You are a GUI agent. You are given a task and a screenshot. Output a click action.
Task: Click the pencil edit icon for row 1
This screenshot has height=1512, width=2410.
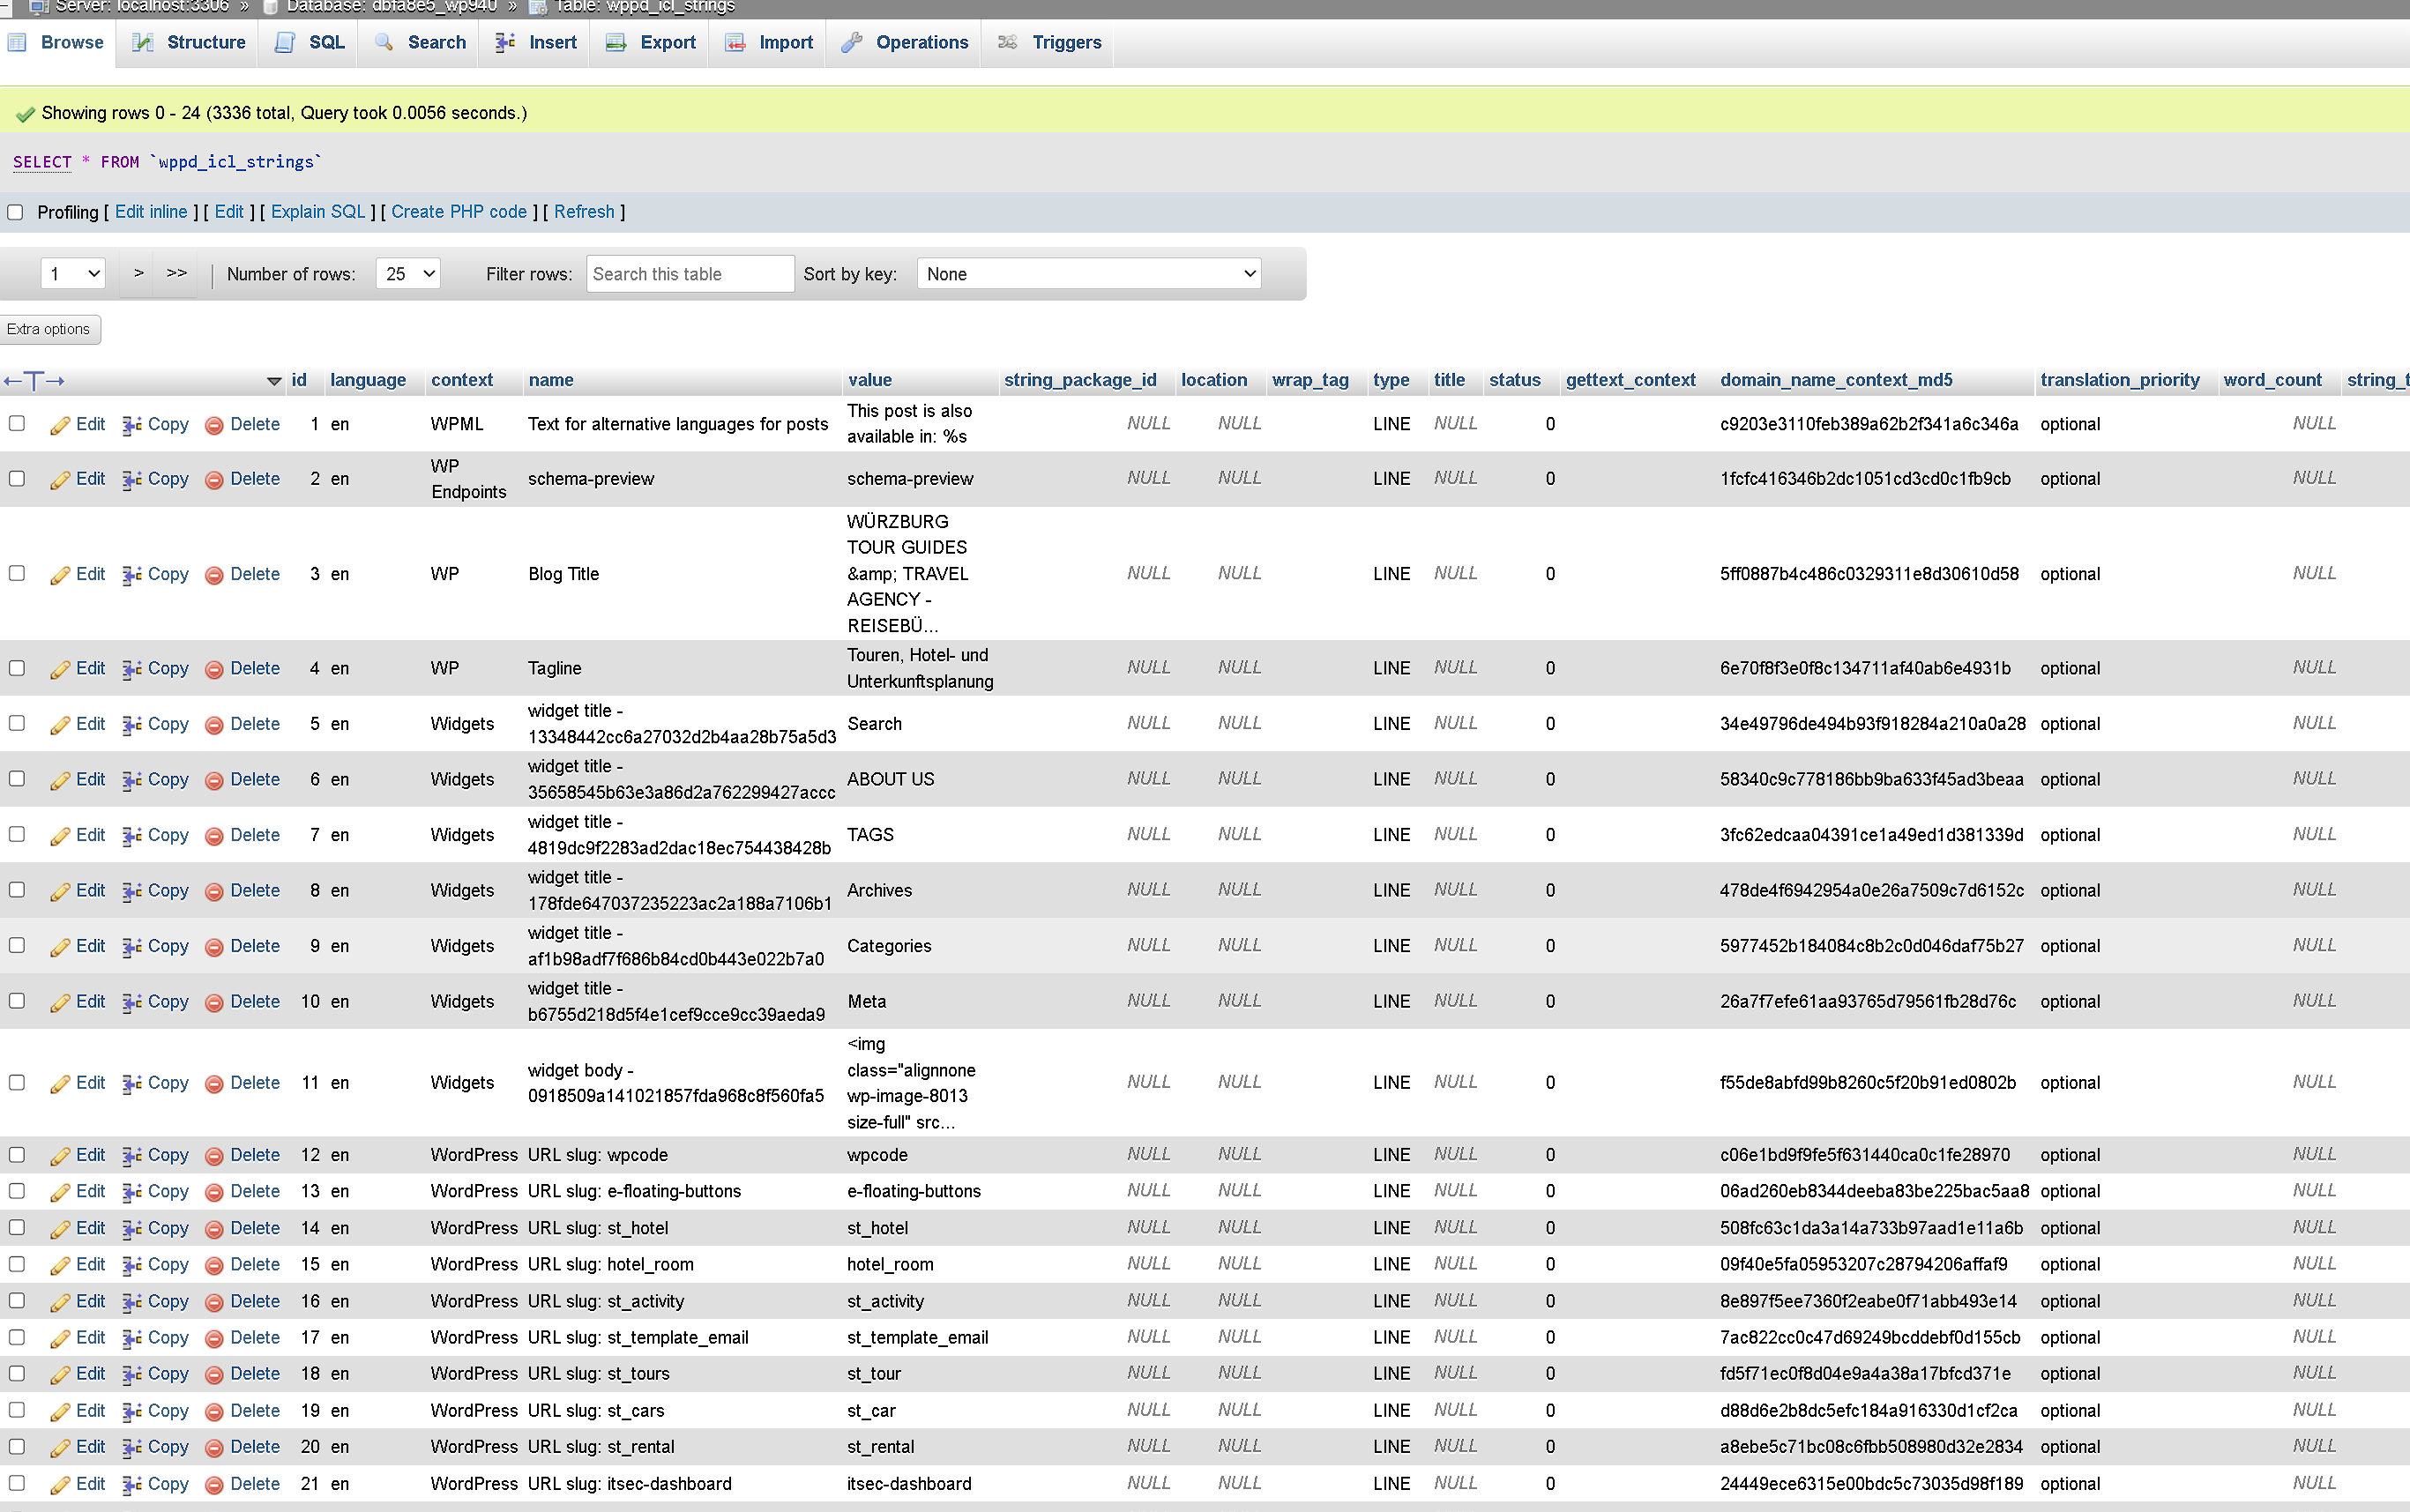point(60,425)
